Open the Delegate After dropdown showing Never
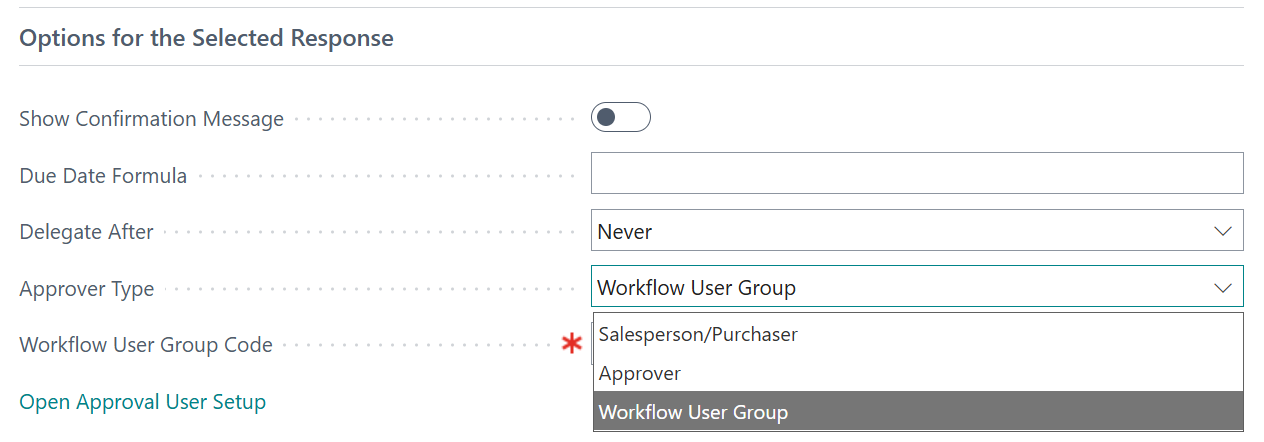Viewport: 1264px width, 442px height. (917, 230)
